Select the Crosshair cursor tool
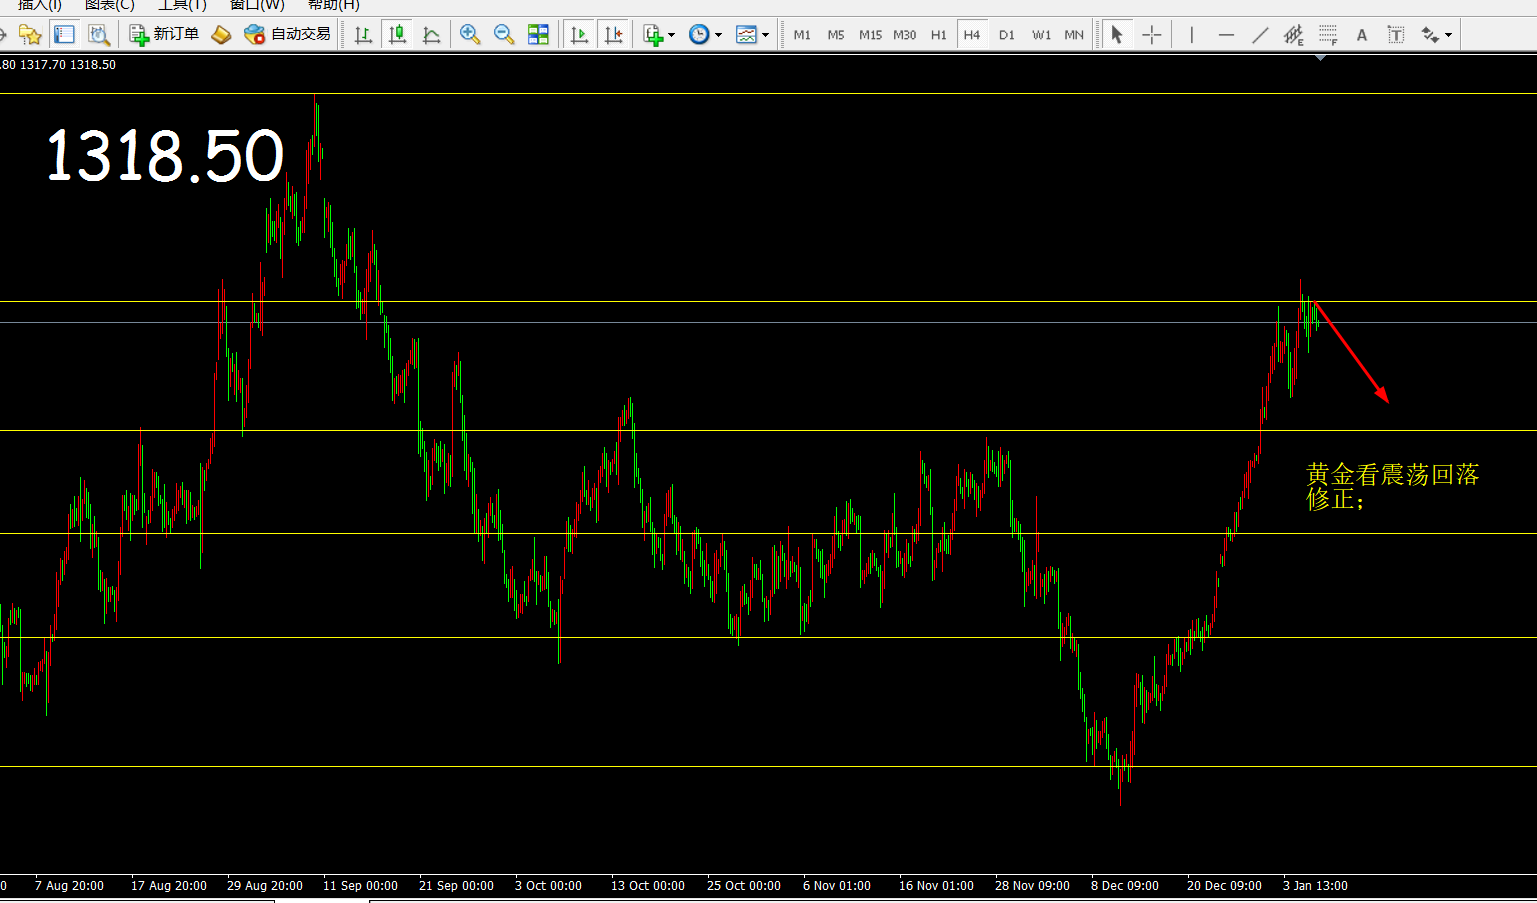Image resolution: width=1537 pixels, height=903 pixels. (x=1152, y=35)
